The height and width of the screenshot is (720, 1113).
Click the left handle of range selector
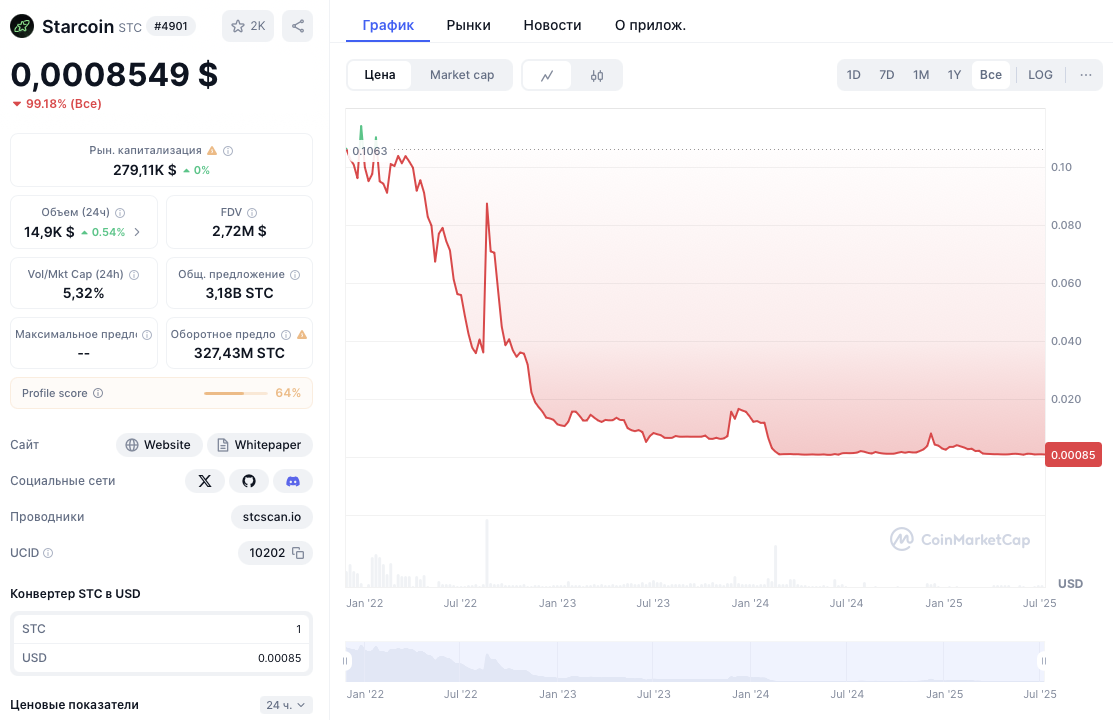pos(346,661)
